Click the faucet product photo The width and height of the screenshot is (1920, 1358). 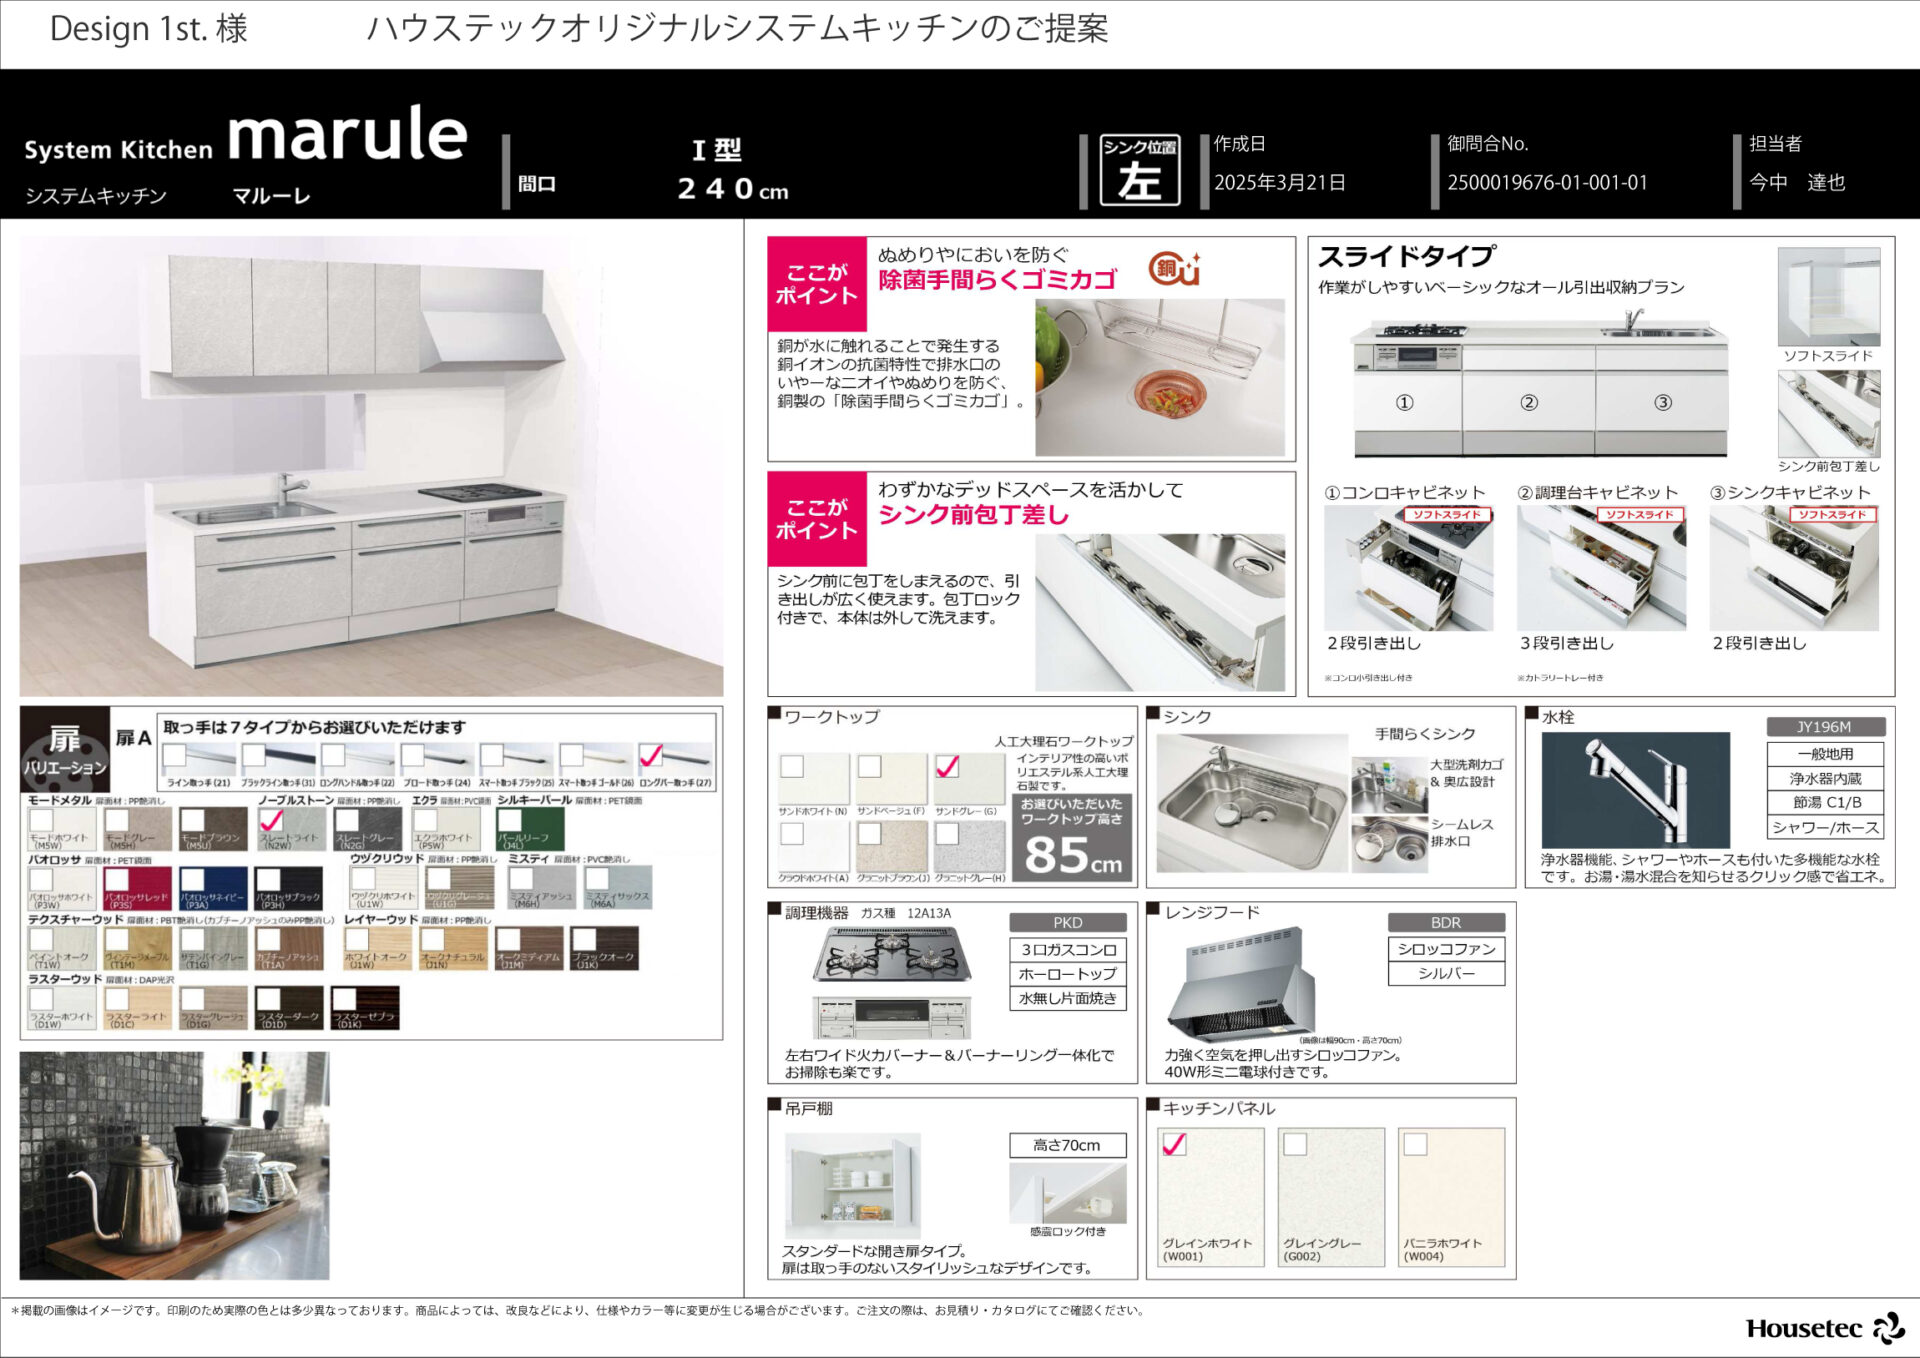pos(1635,790)
